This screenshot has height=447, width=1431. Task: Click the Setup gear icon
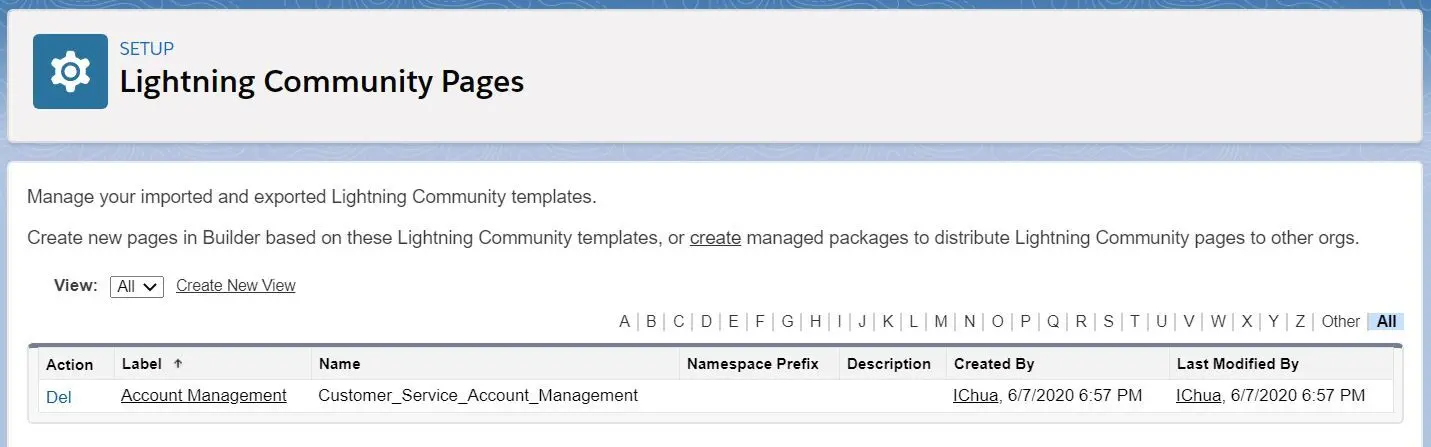point(70,71)
